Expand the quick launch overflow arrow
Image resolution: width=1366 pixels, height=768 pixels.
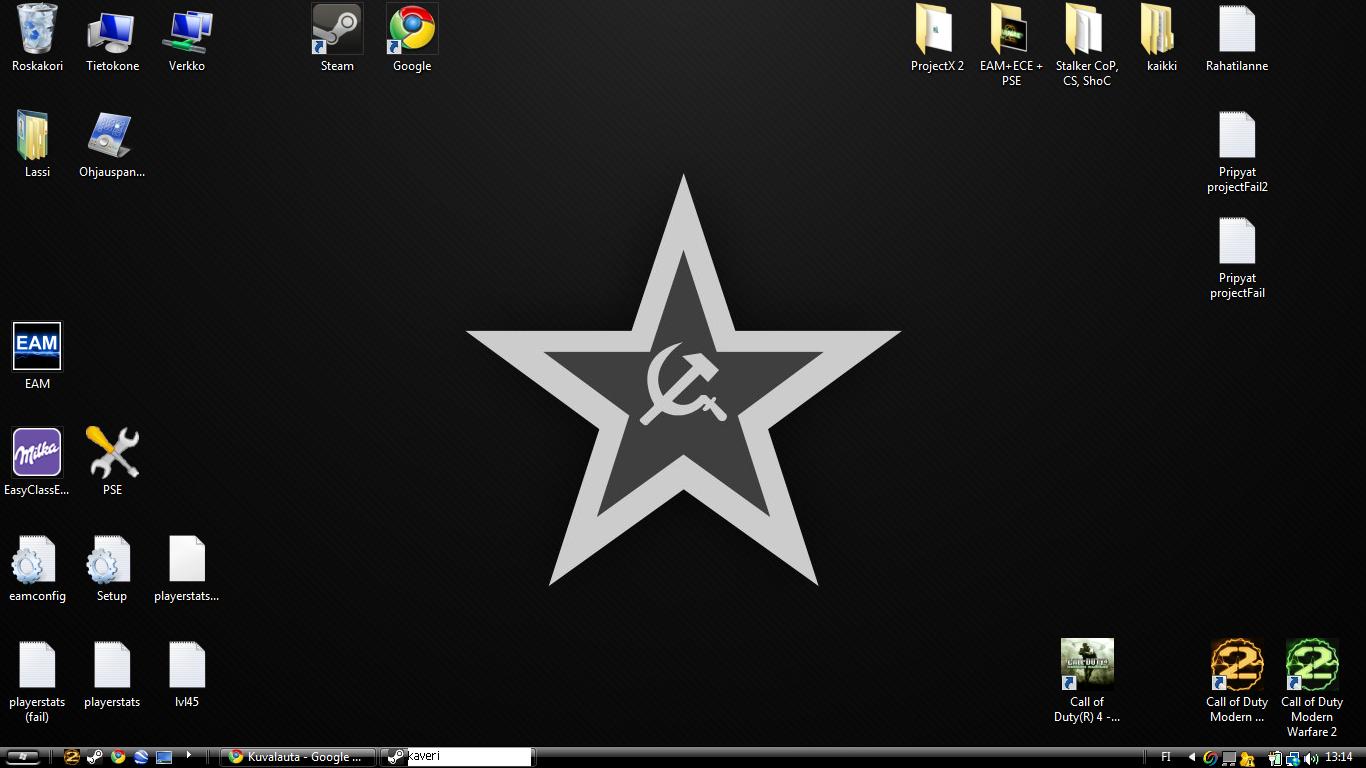pyautogui.click(x=188, y=756)
